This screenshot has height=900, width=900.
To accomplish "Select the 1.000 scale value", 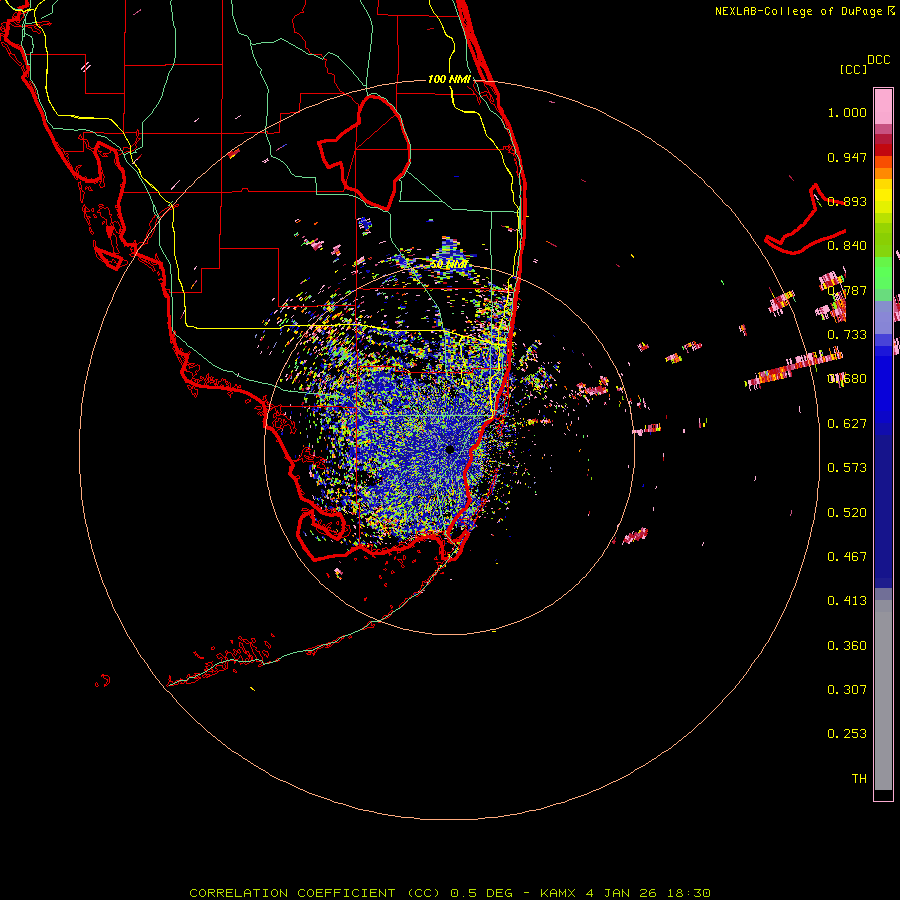I will click(x=847, y=112).
